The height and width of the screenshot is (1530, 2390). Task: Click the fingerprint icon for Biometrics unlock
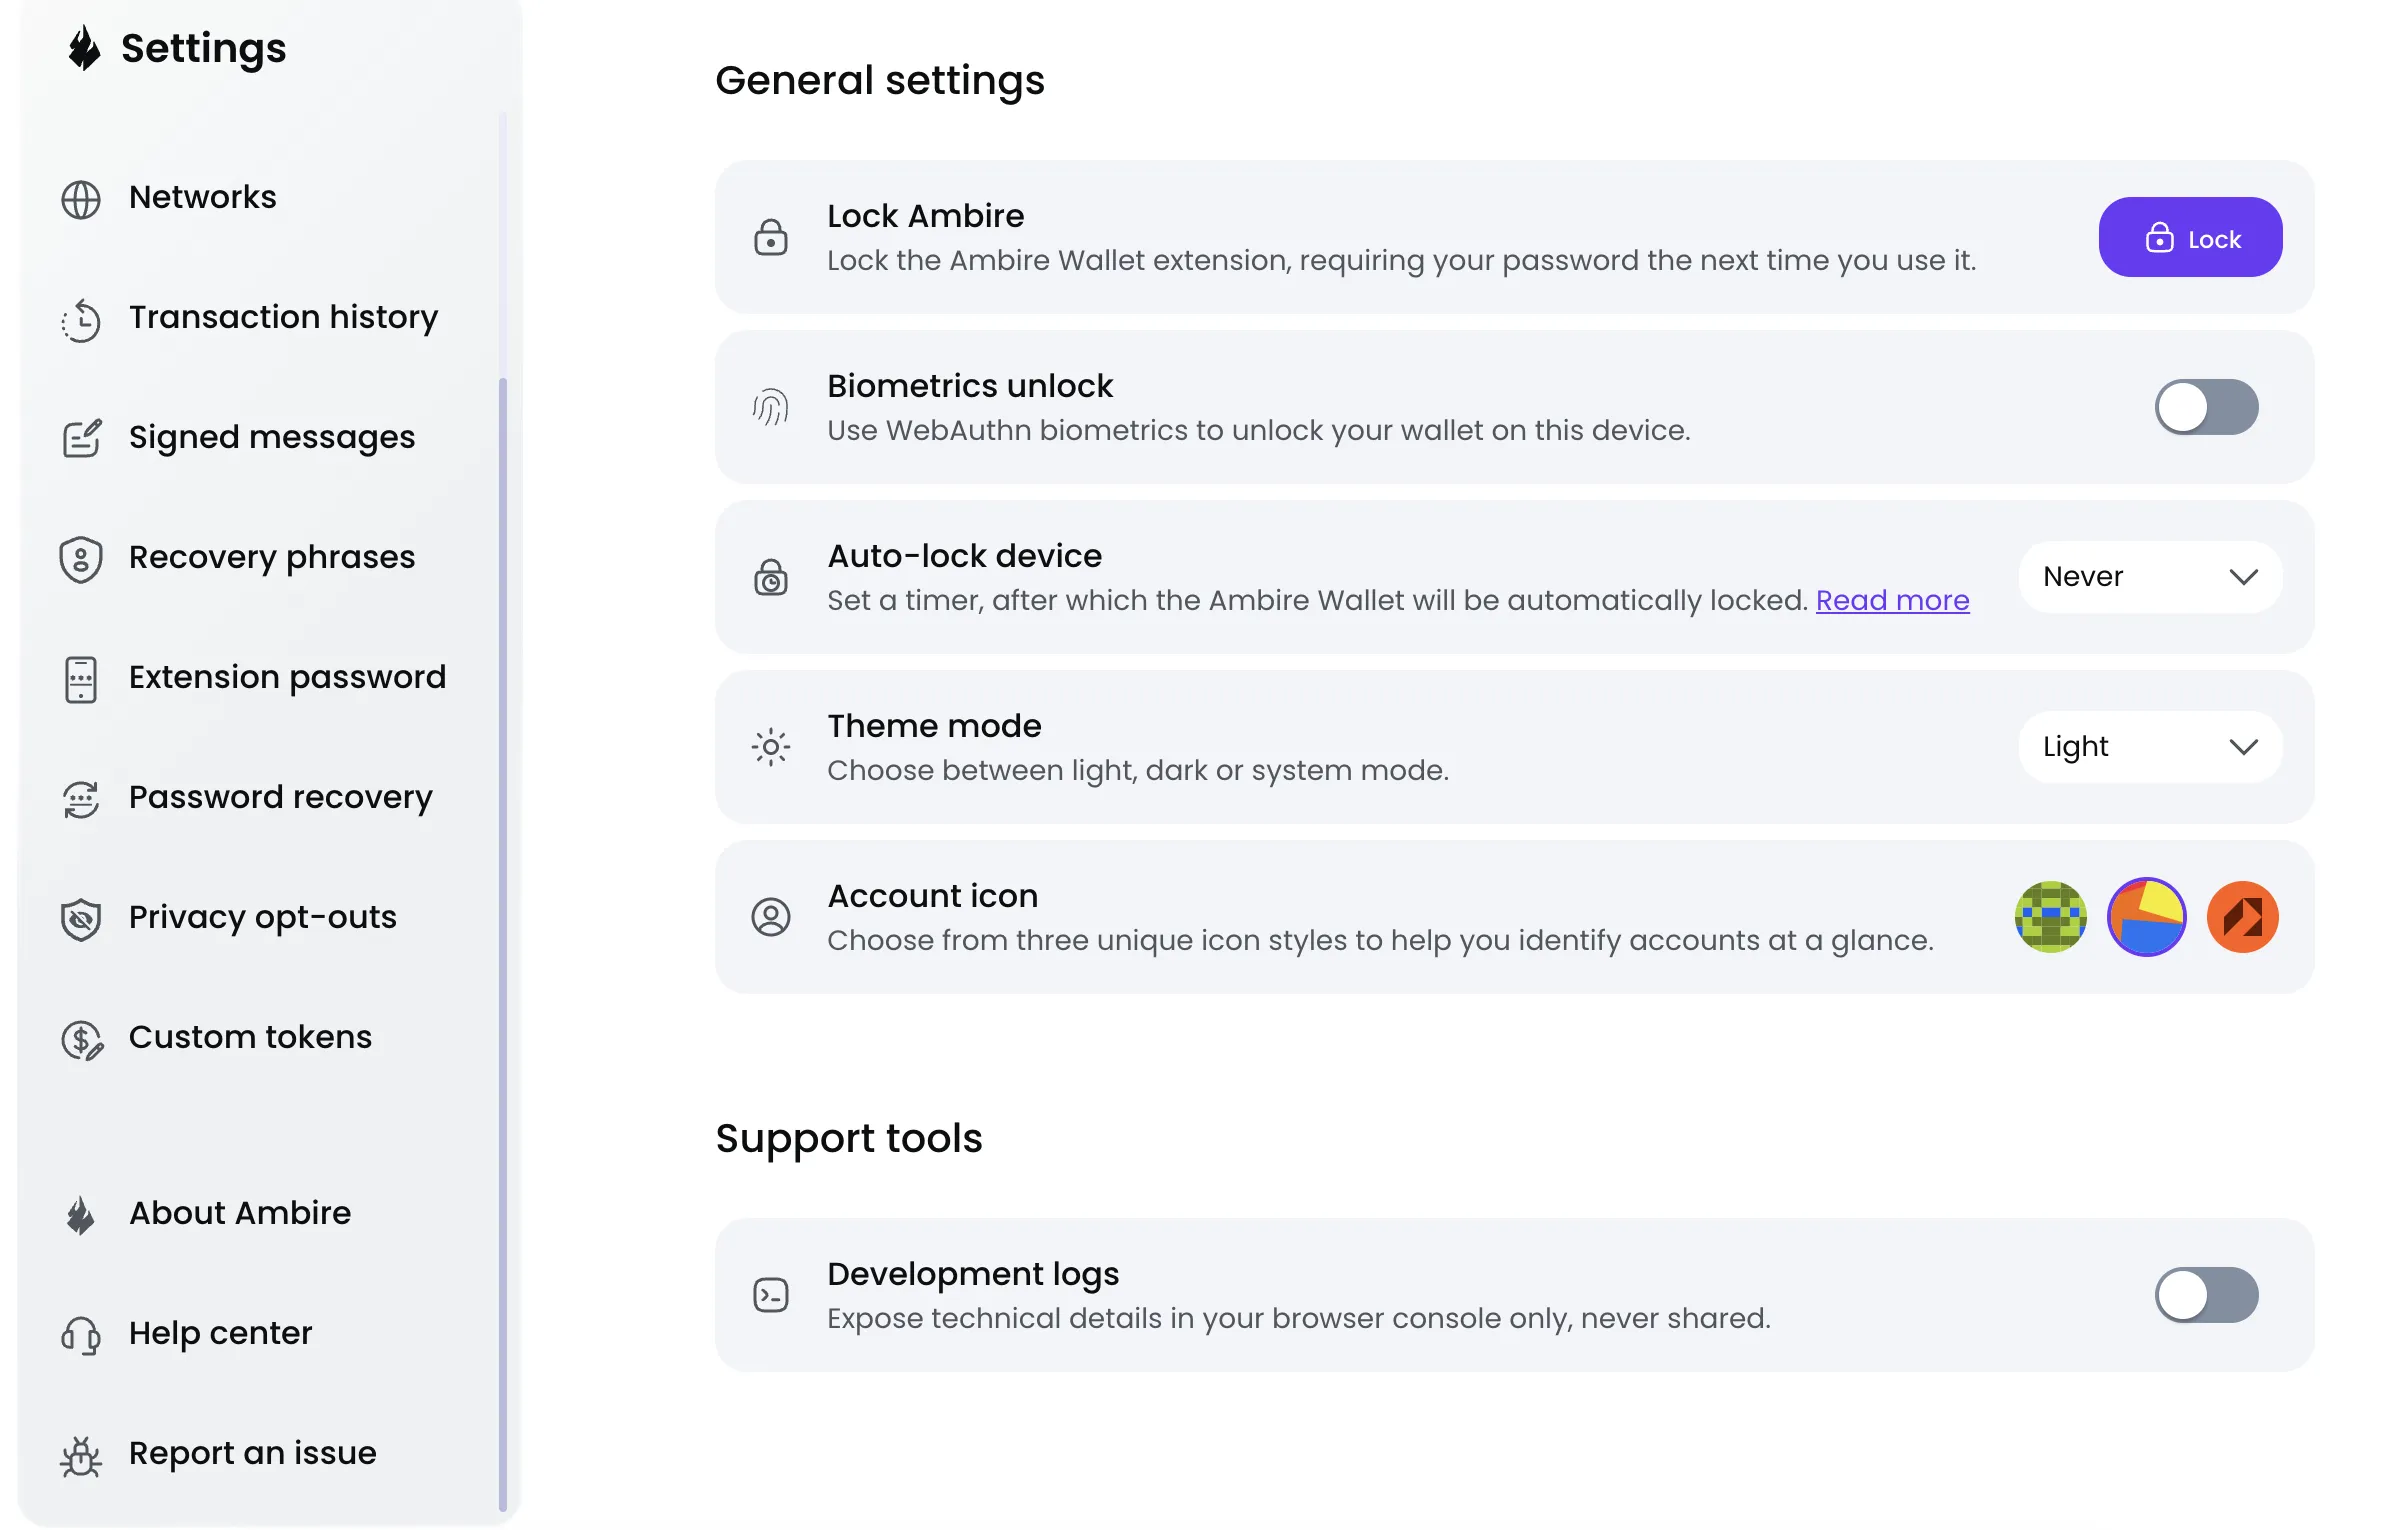coord(771,407)
